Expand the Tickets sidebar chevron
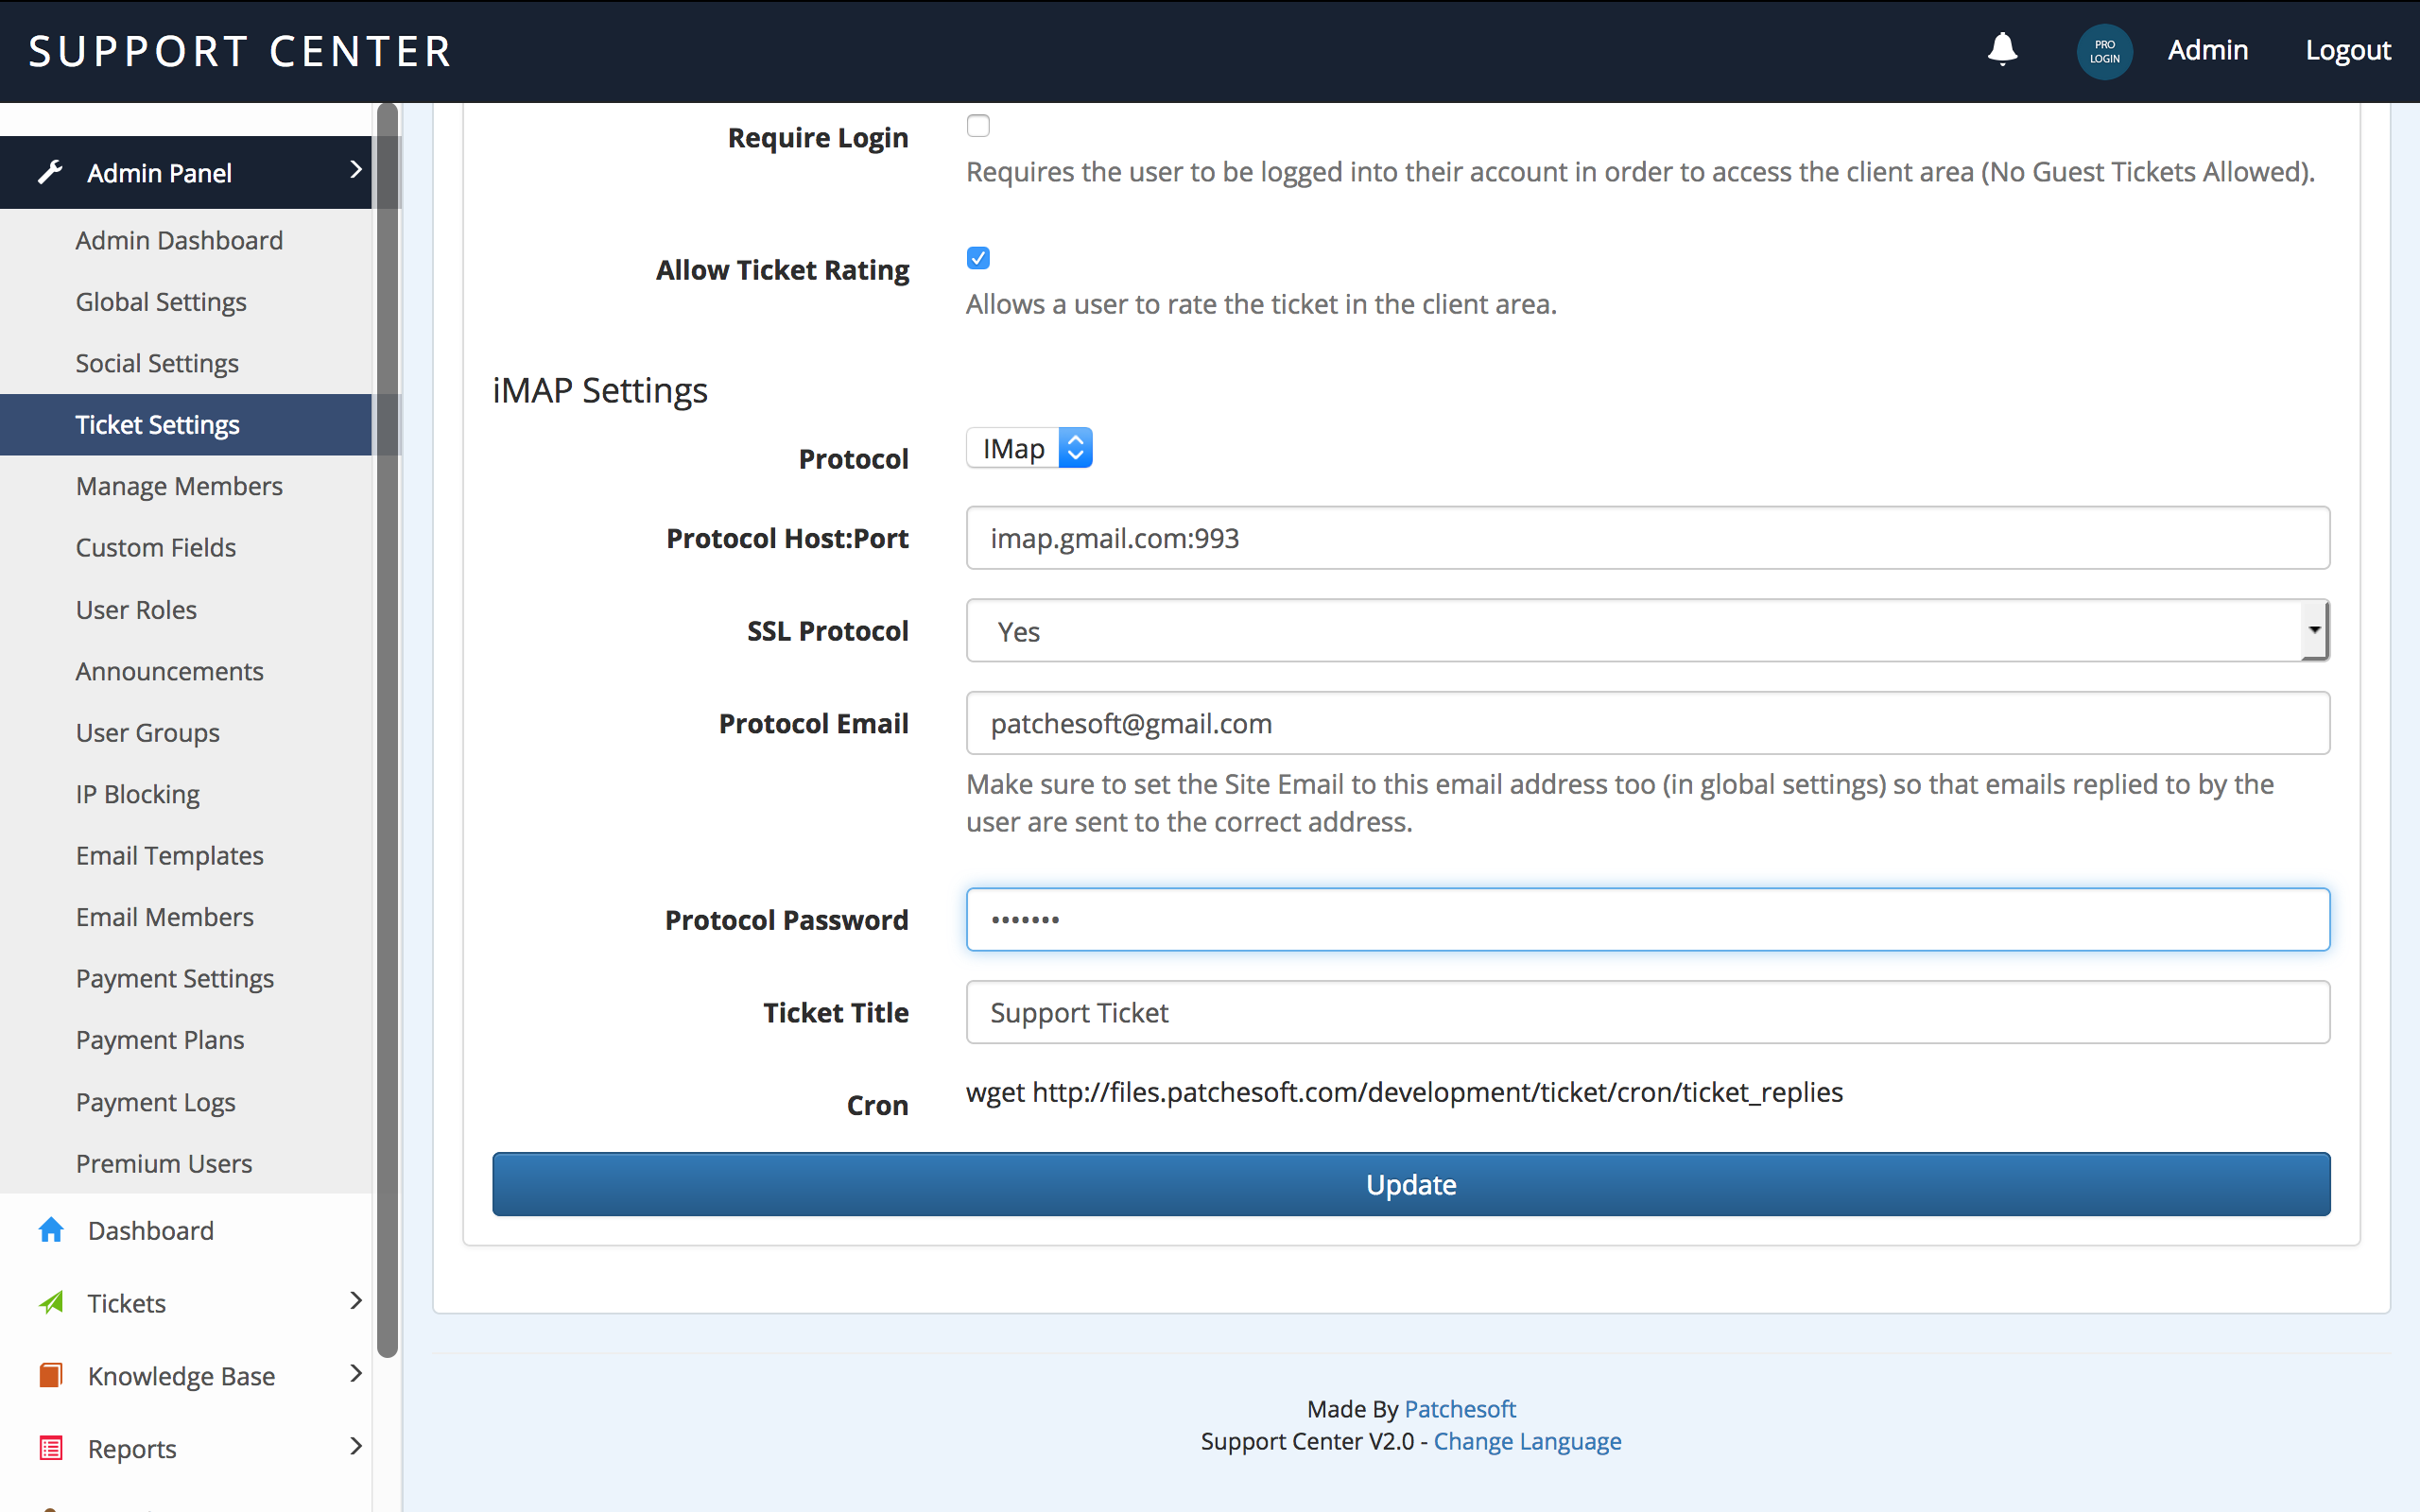 pyautogui.click(x=355, y=1300)
